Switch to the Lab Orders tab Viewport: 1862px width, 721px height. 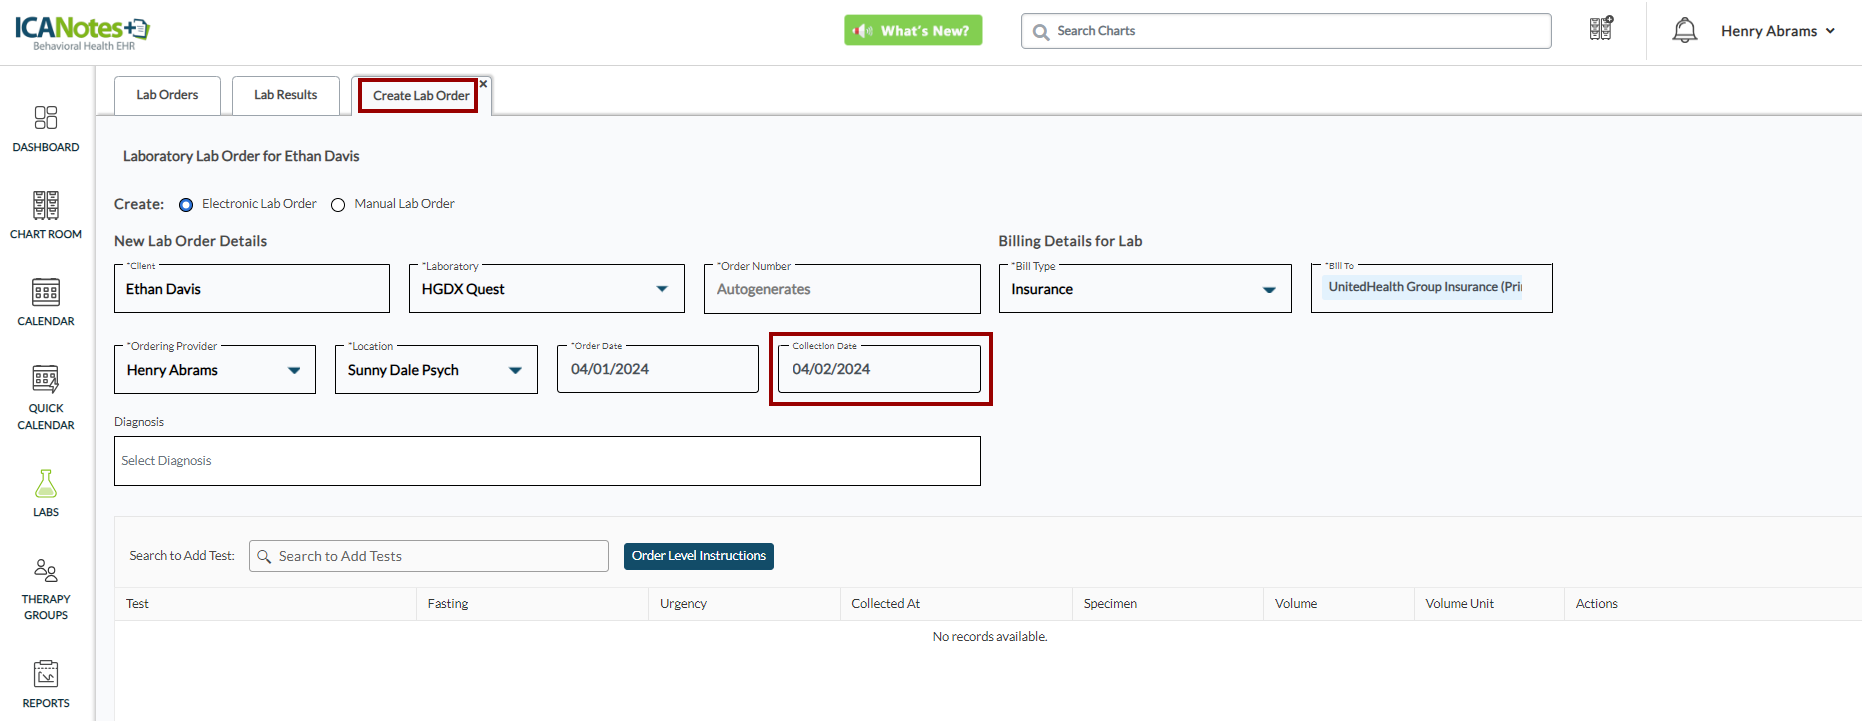[x=167, y=95]
